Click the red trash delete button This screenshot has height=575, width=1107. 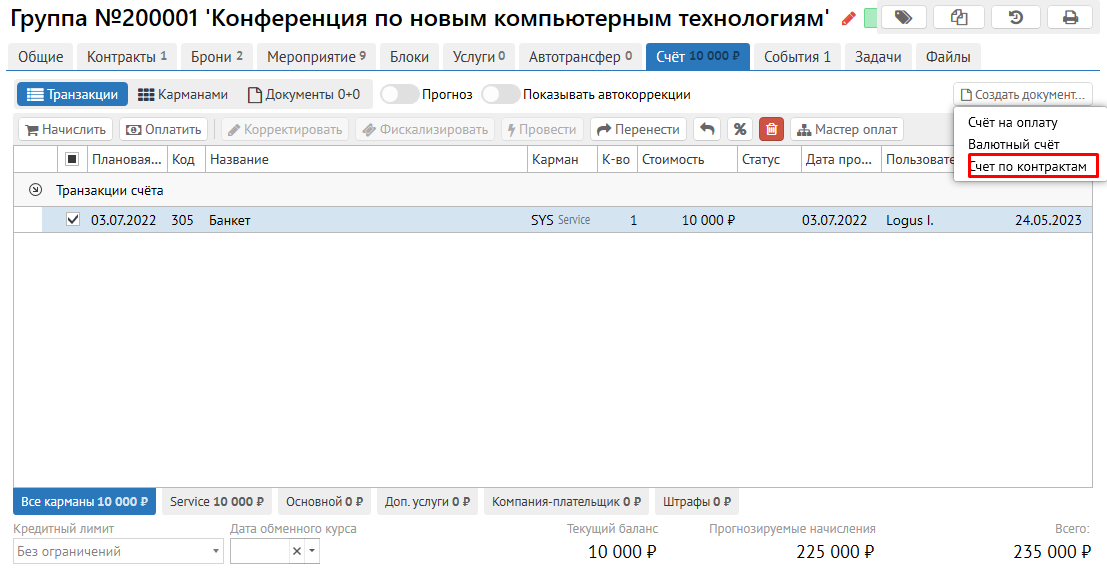coord(772,129)
